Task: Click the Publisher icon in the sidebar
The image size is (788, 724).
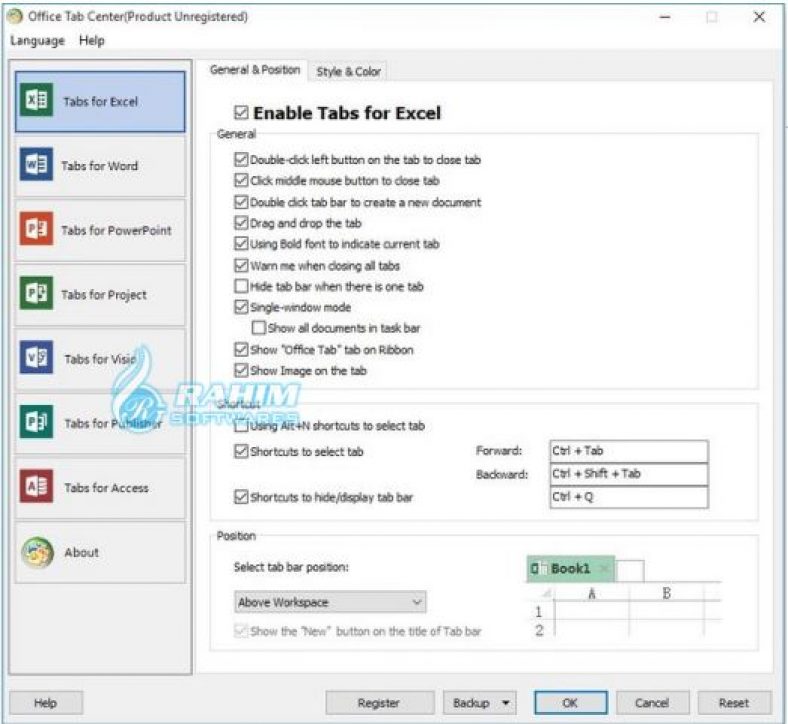Action: pyautogui.click(x=36, y=422)
